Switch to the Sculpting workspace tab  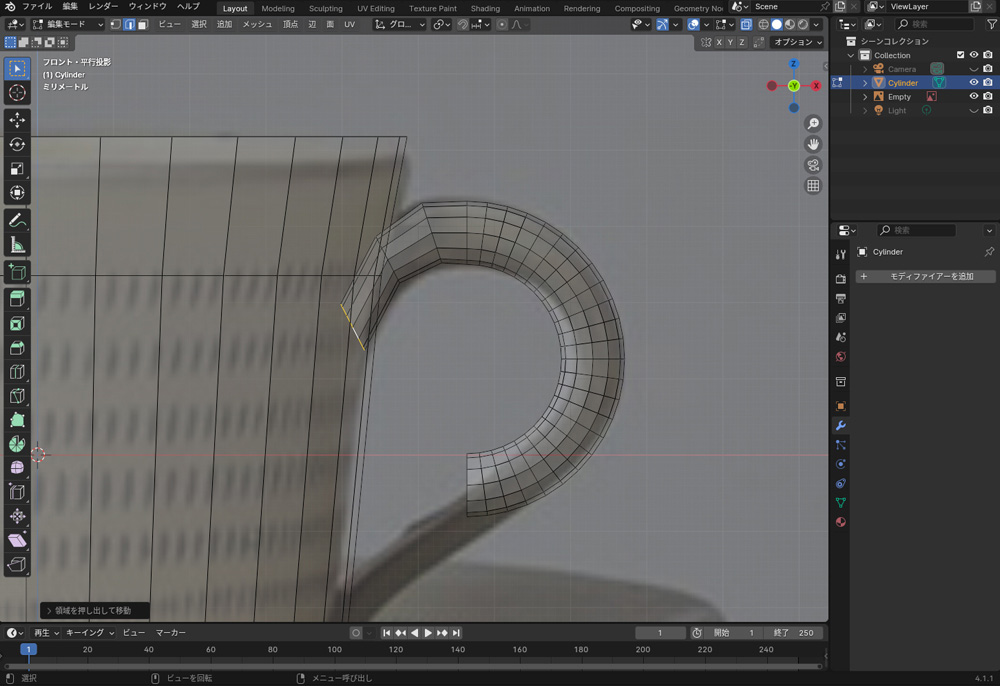[x=325, y=8]
